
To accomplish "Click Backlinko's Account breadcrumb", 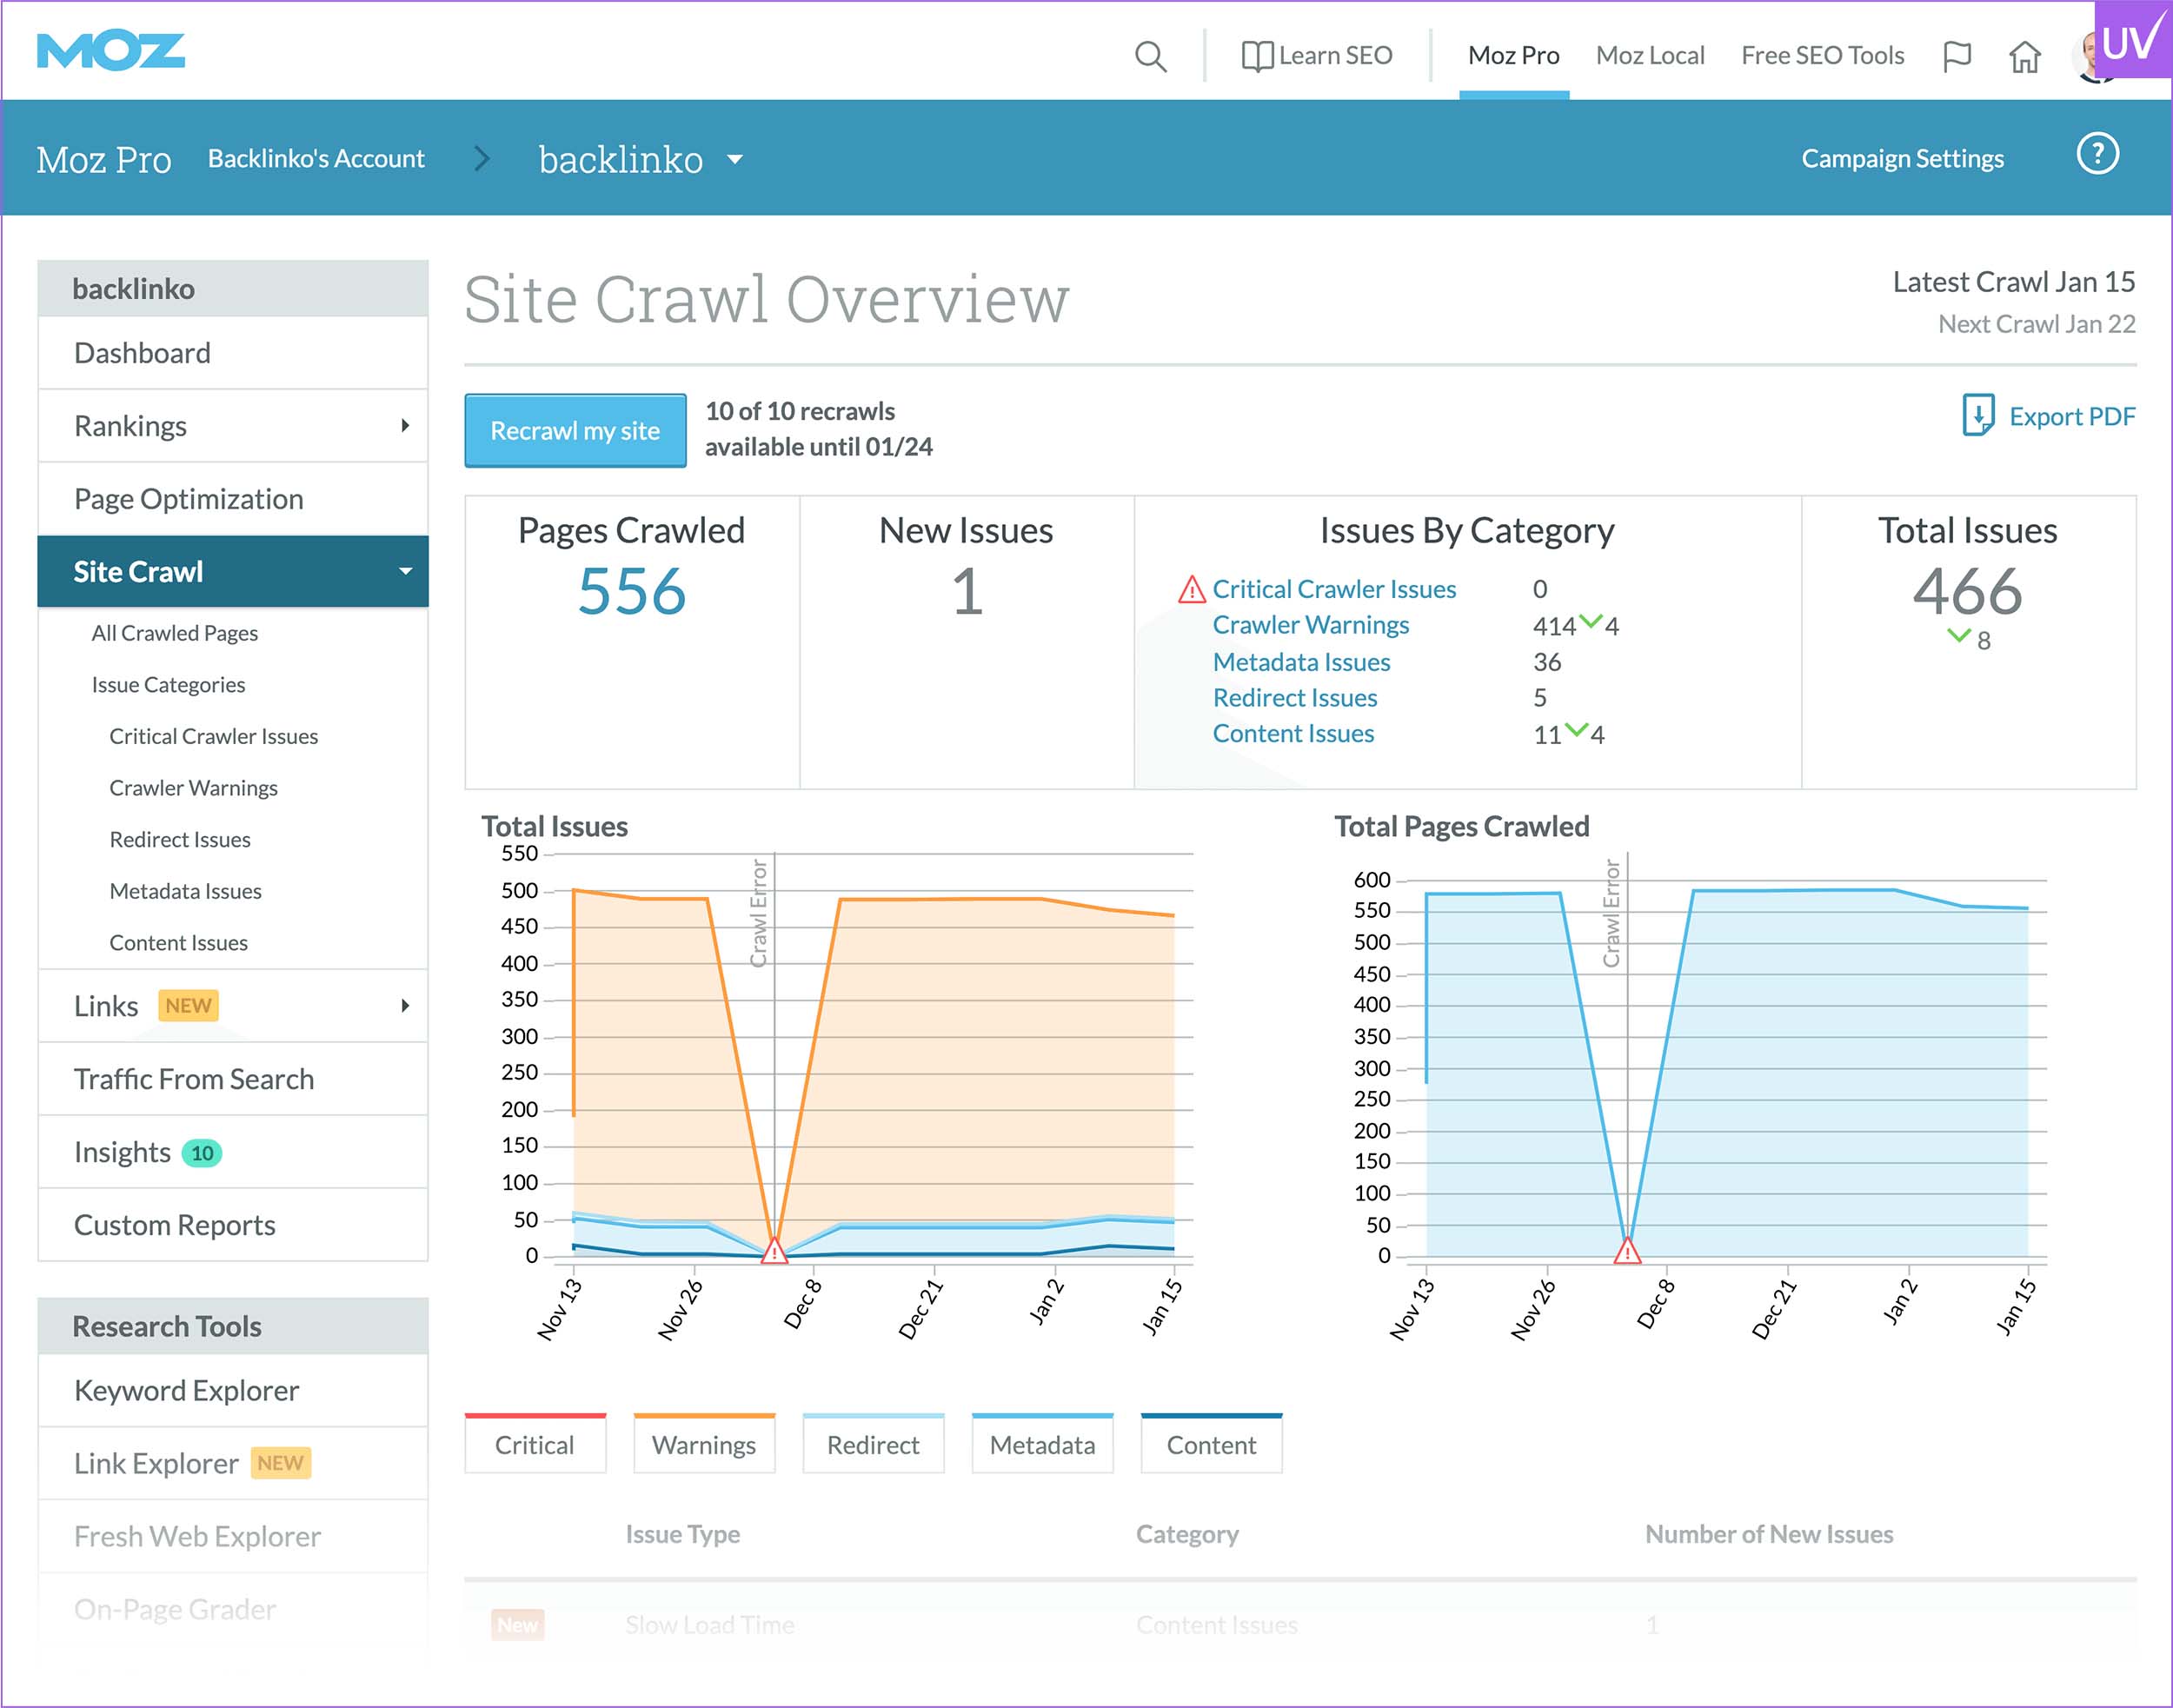I will (316, 158).
